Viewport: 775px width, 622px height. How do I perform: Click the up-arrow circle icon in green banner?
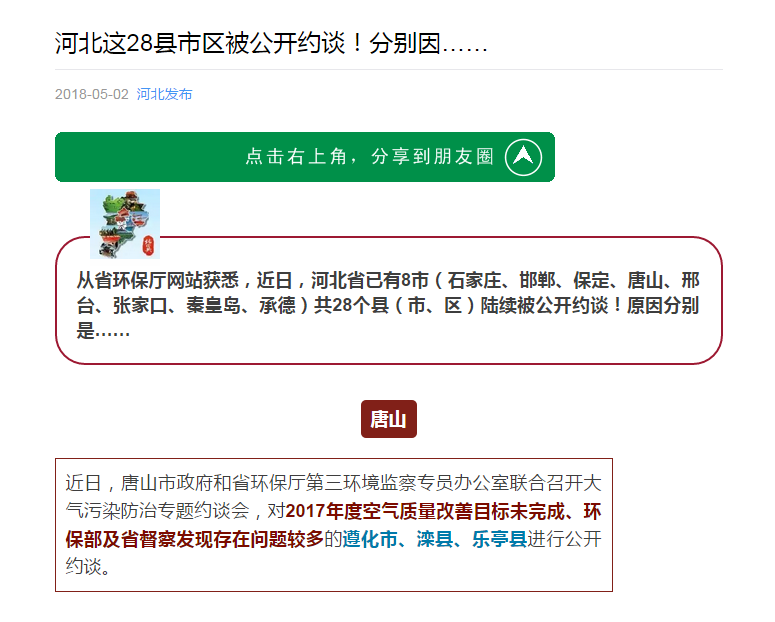point(523,157)
